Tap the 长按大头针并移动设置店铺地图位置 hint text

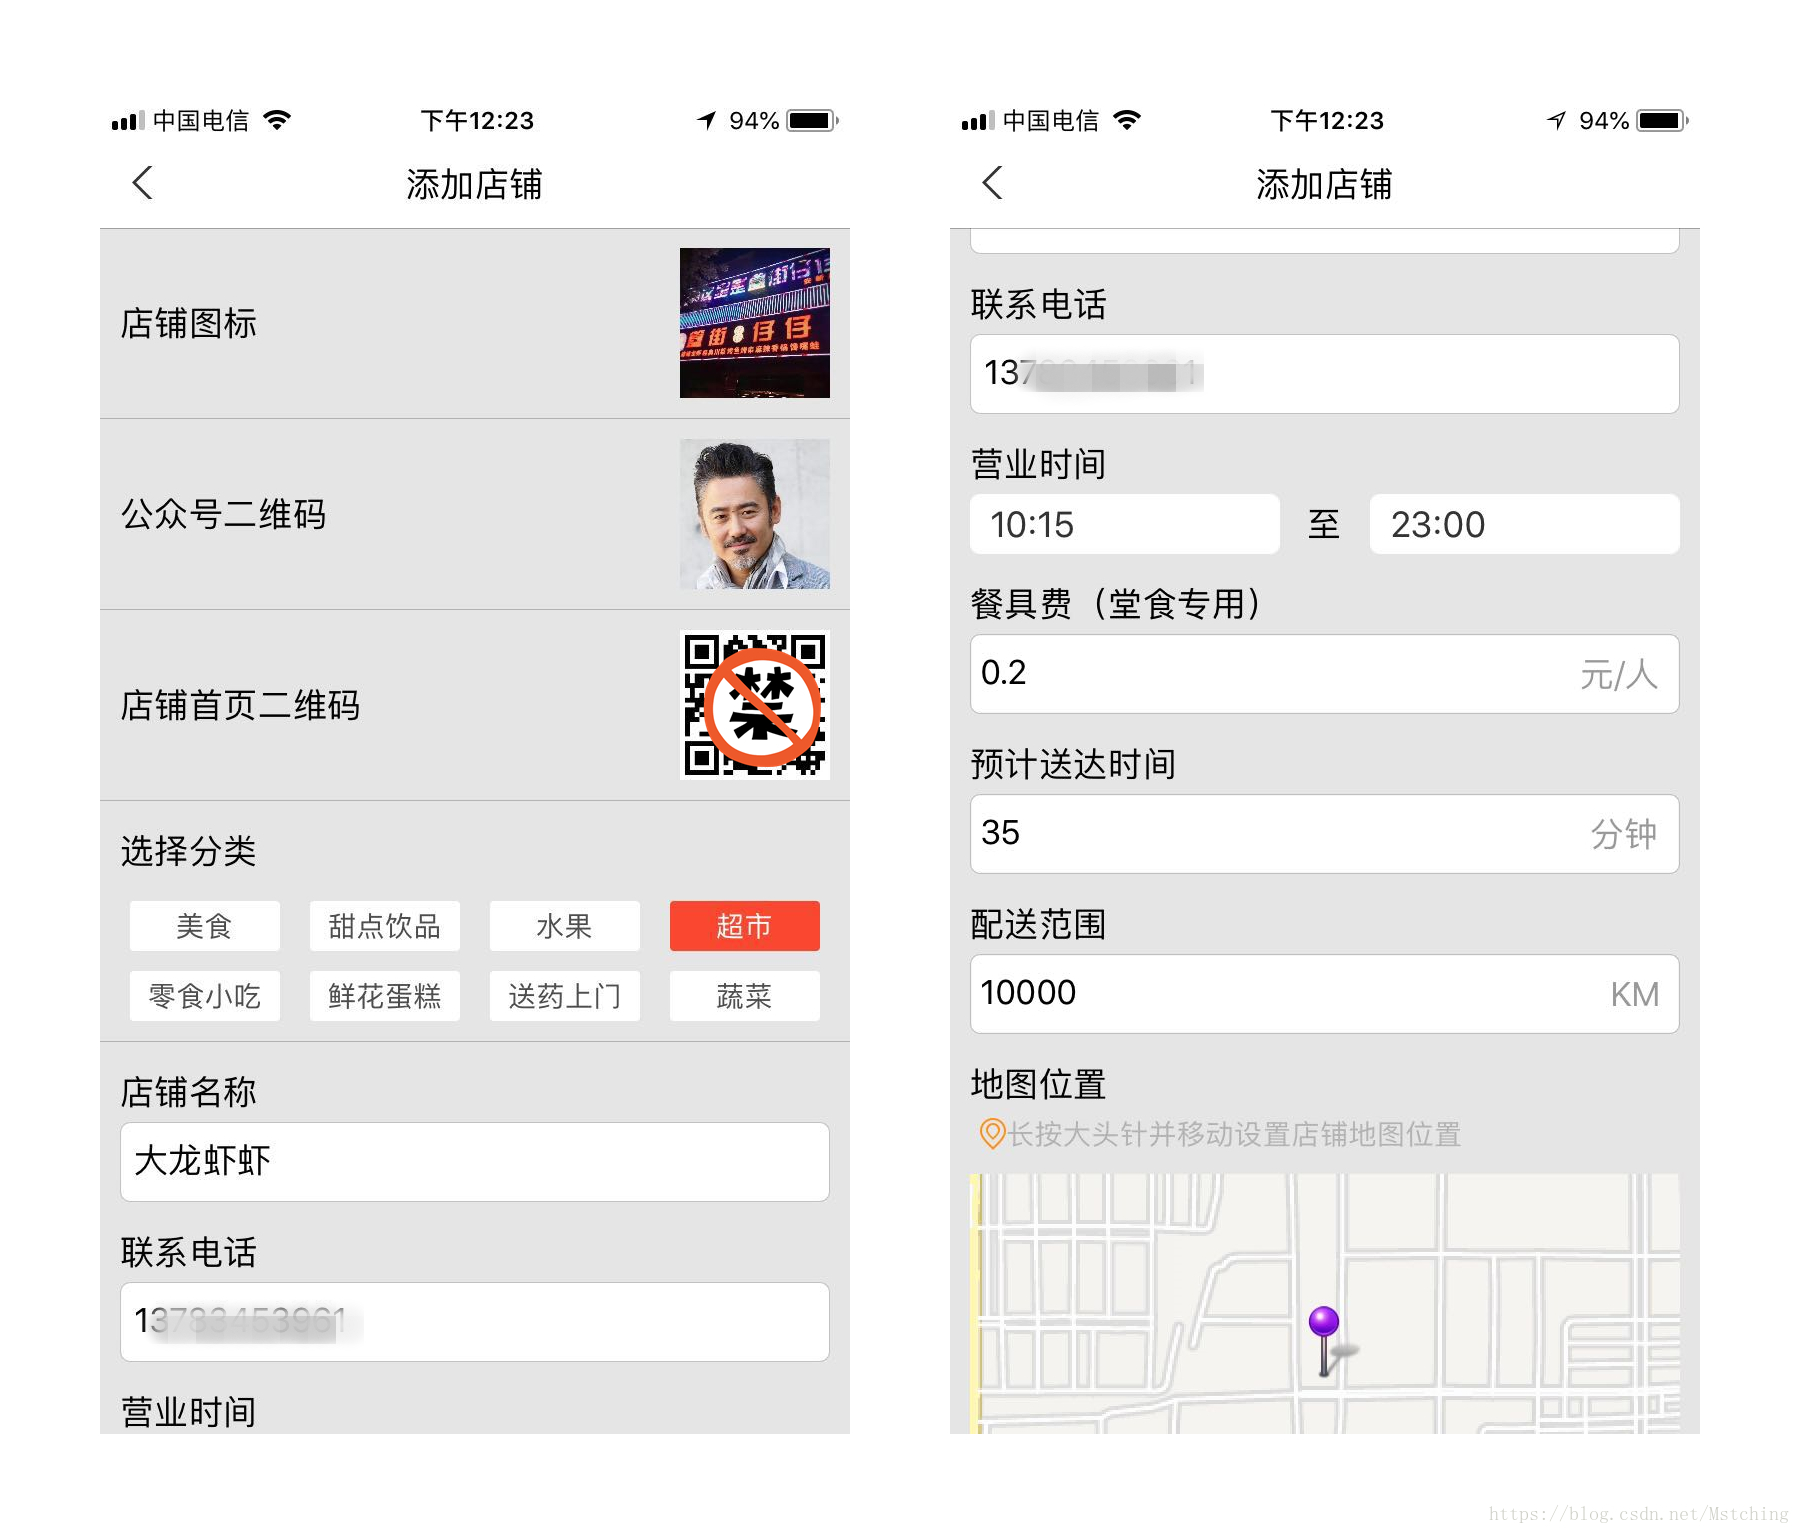pos(1234,1135)
